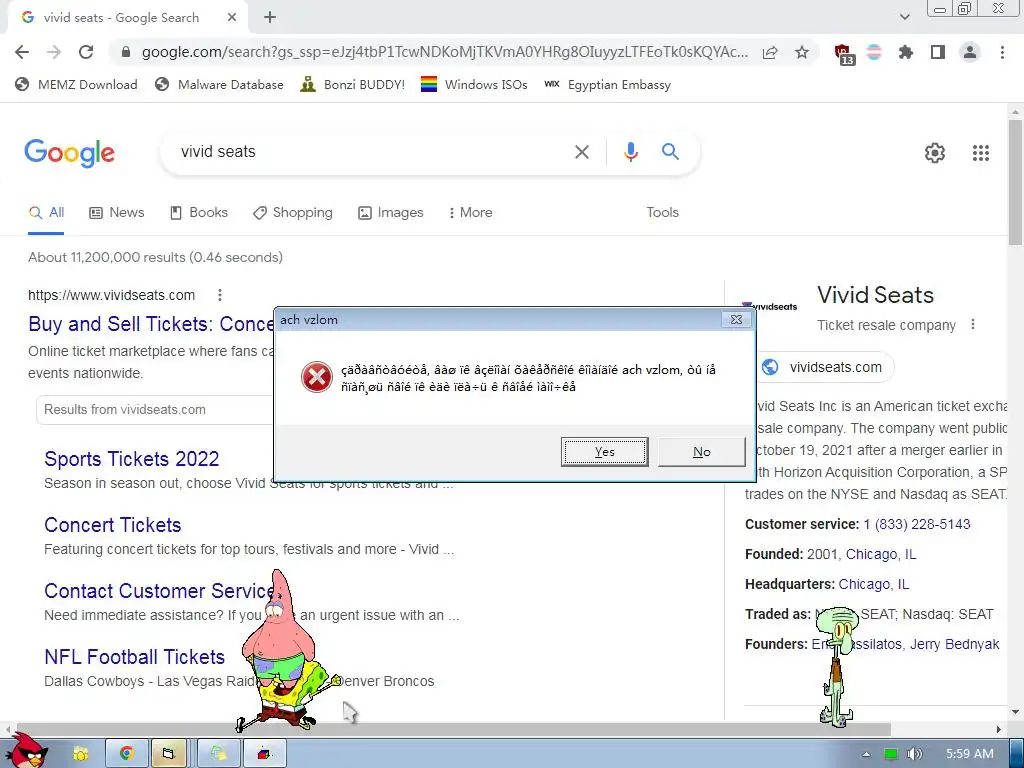Image resolution: width=1024 pixels, height=768 pixels.
Task: Clear the search box with the X icon
Action: click(581, 152)
